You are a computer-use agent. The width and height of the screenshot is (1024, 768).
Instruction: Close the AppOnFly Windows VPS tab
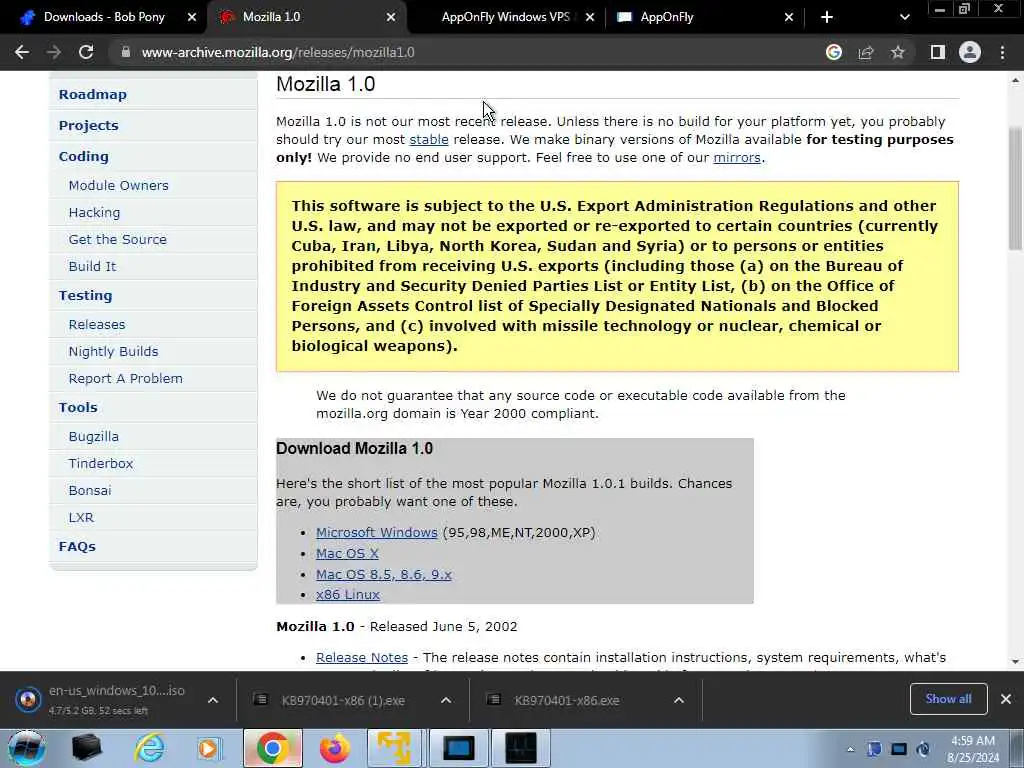tap(590, 17)
